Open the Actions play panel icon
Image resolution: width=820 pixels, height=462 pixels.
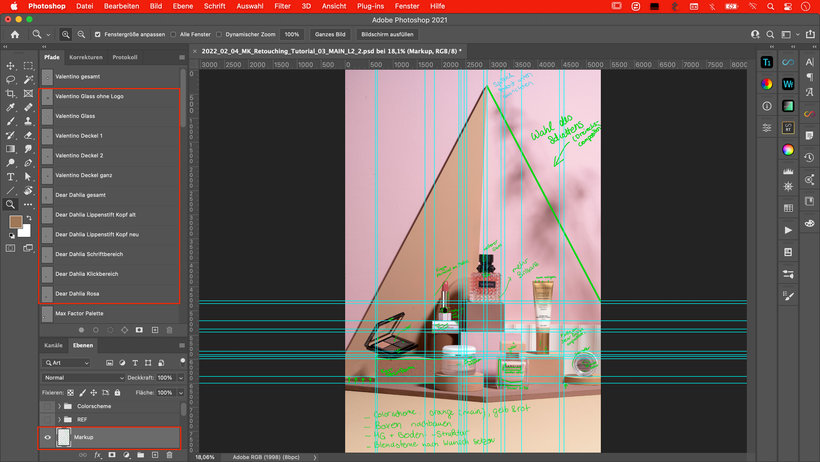coord(788,230)
